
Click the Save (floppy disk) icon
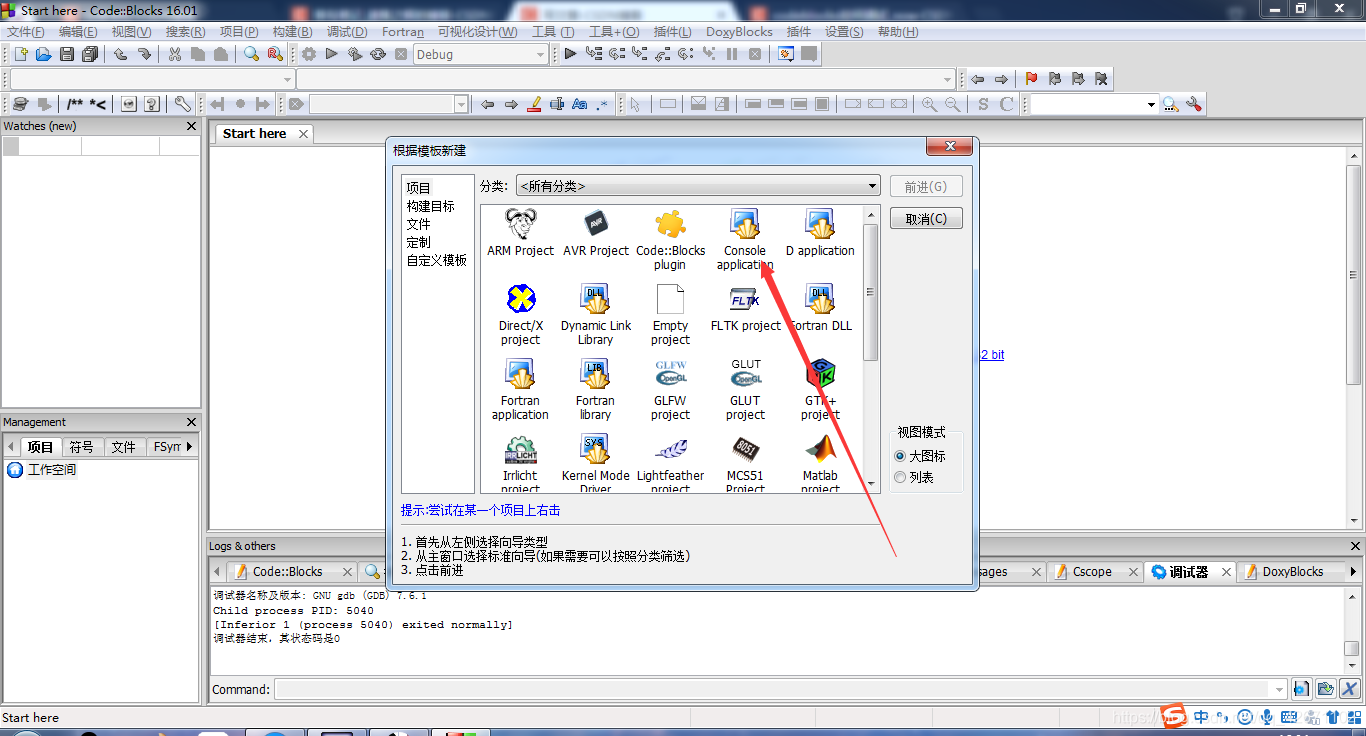(67, 54)
